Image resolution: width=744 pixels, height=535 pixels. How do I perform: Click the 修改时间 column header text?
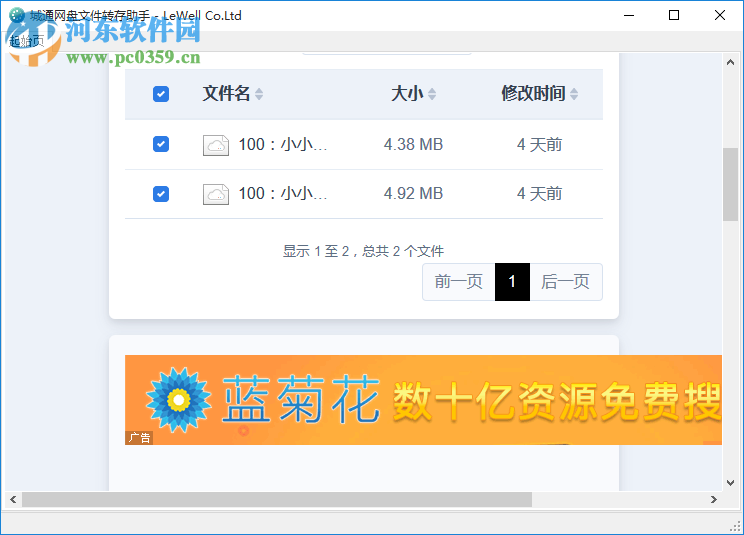coord(533,93)
